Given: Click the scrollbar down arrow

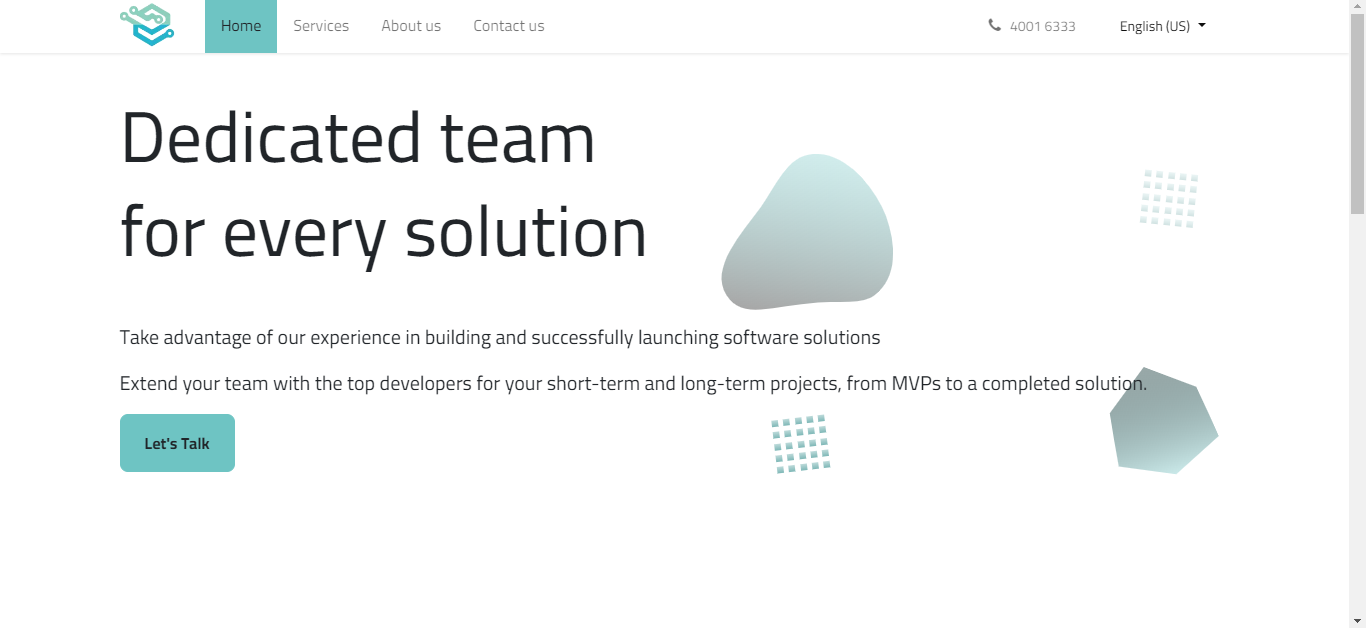Looking at the screenshot, I should pos(1357,621).
